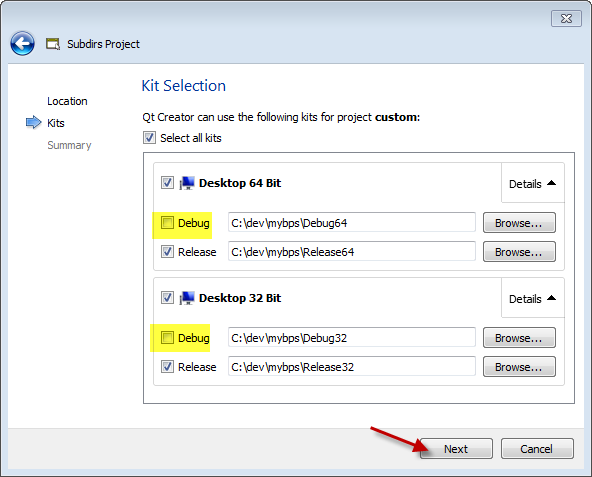Select the Summary wizard step
Image resolution: width=592 pixels, height=477 pixels.
click(69, 145)
